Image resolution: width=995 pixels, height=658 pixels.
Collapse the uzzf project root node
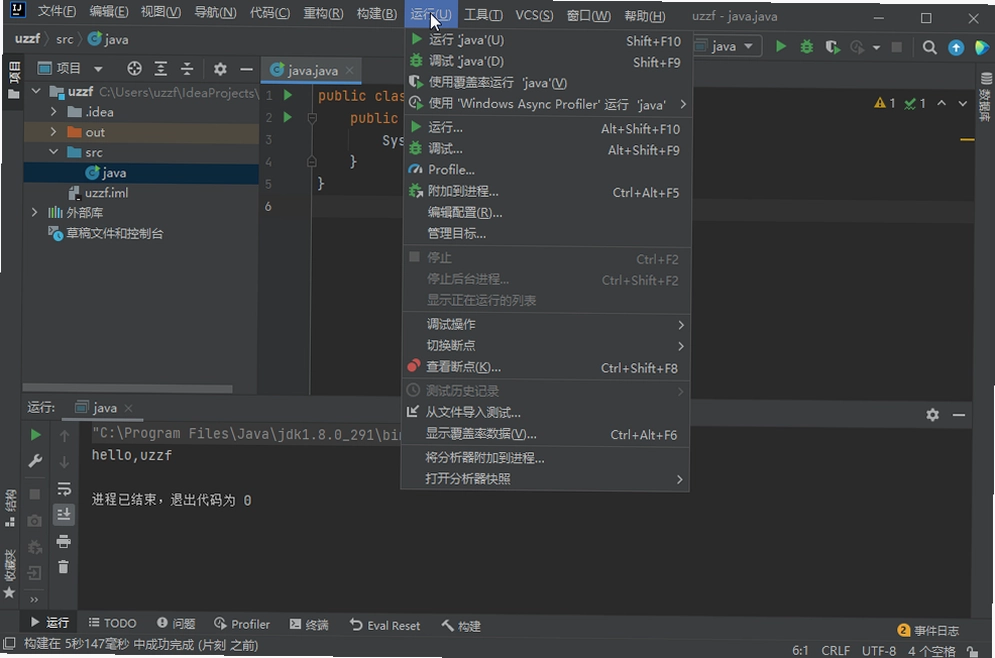pyautogui.click(x=36, y=91)
